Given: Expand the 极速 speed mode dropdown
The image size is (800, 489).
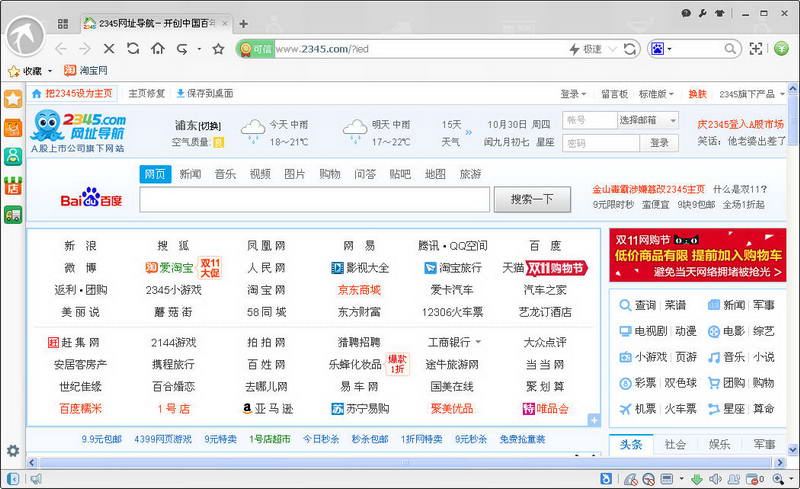Looking at the screenshot, I should pos(613,49).
